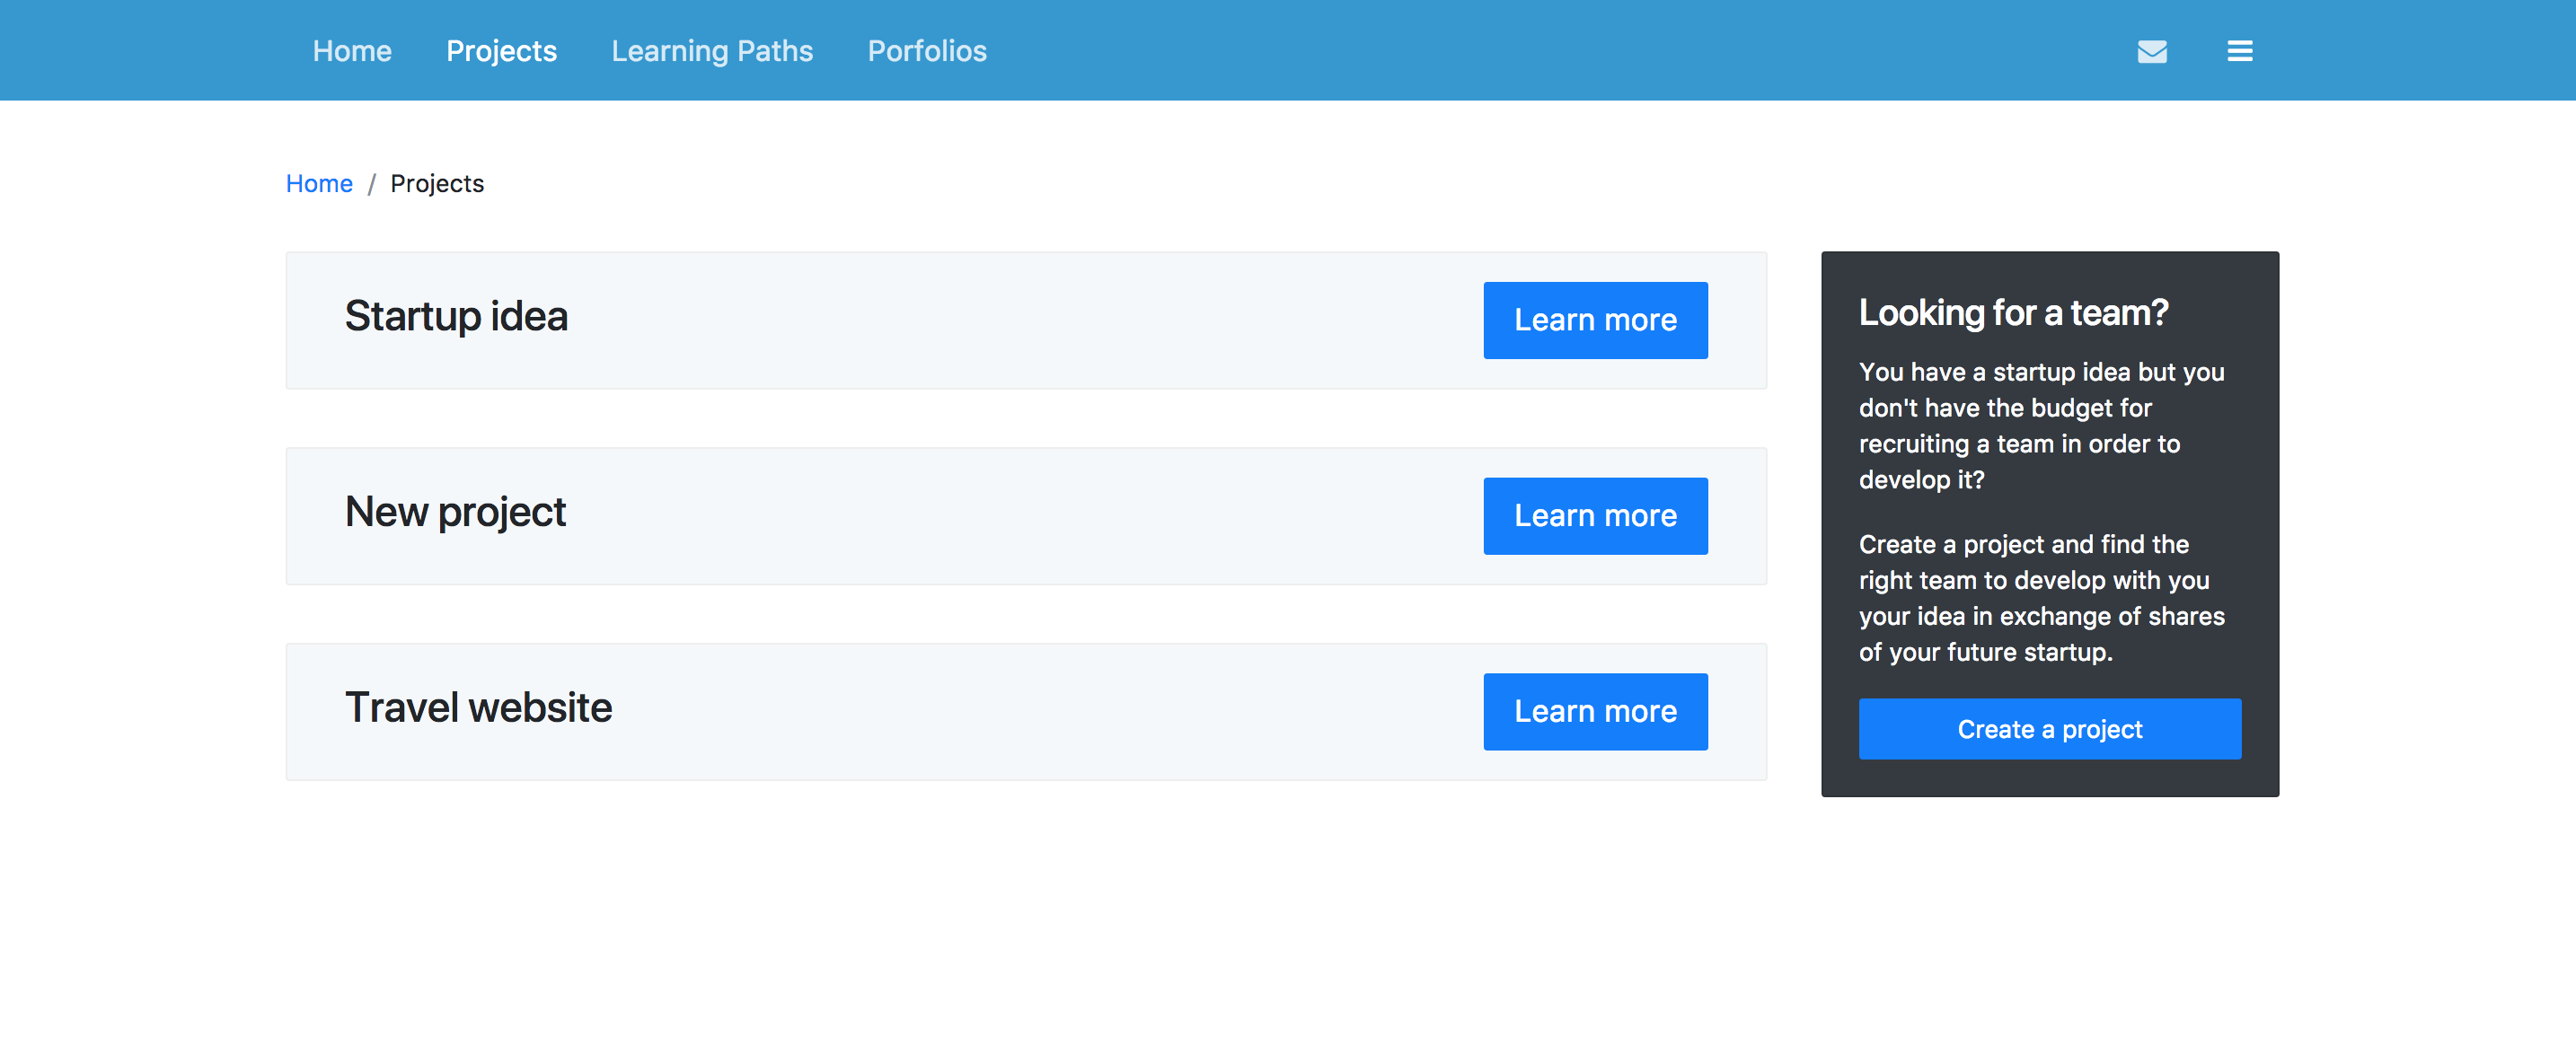Learn more about New project
Image resolution: width=2576 pixels, height=1045 pixels.
1594,516
